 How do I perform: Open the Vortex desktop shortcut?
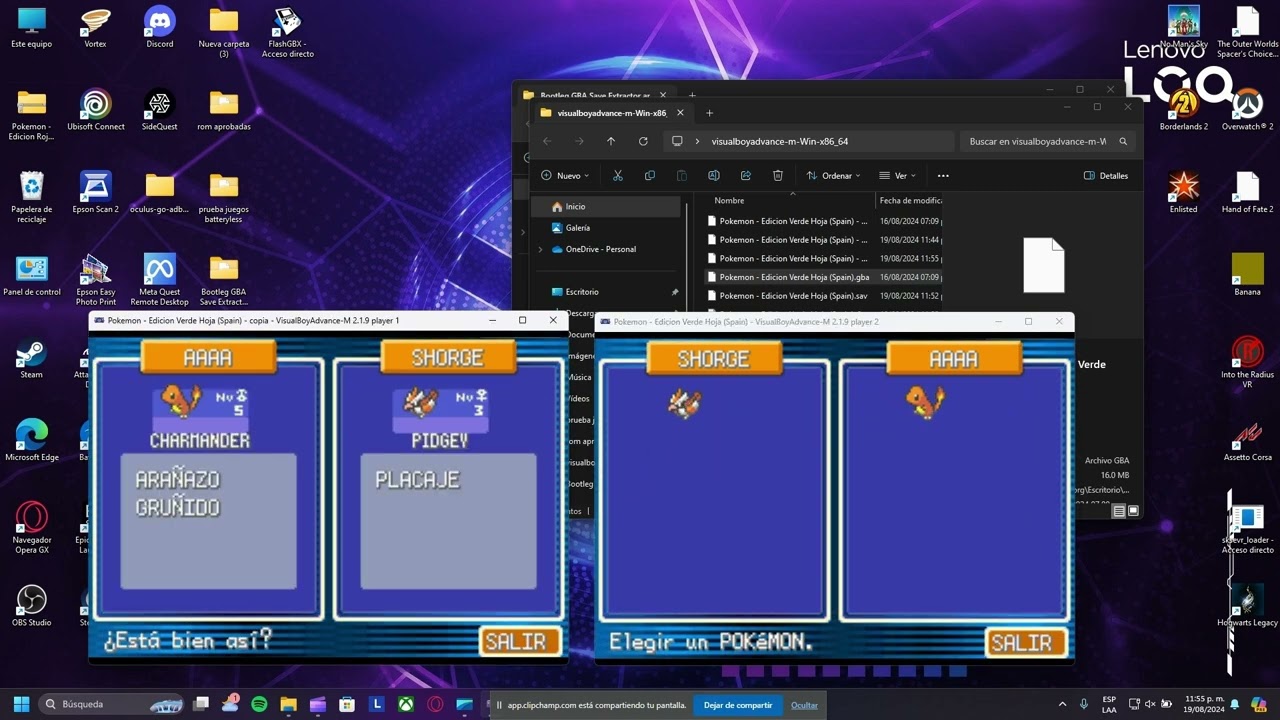(x=96, y=28)
